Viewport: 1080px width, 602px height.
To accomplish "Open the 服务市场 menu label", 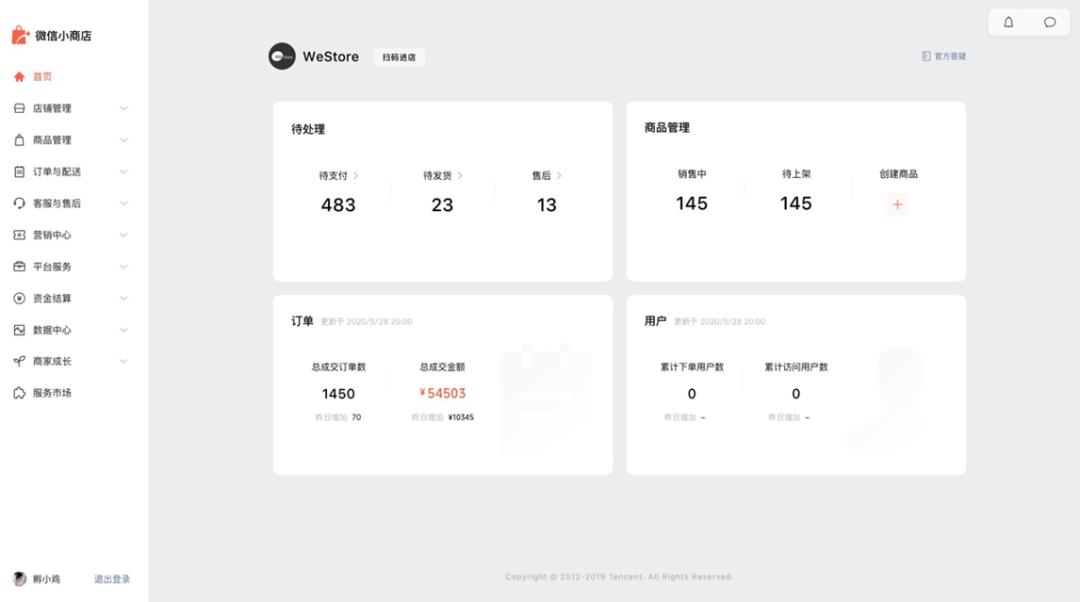I will click(x=52, y=393).
